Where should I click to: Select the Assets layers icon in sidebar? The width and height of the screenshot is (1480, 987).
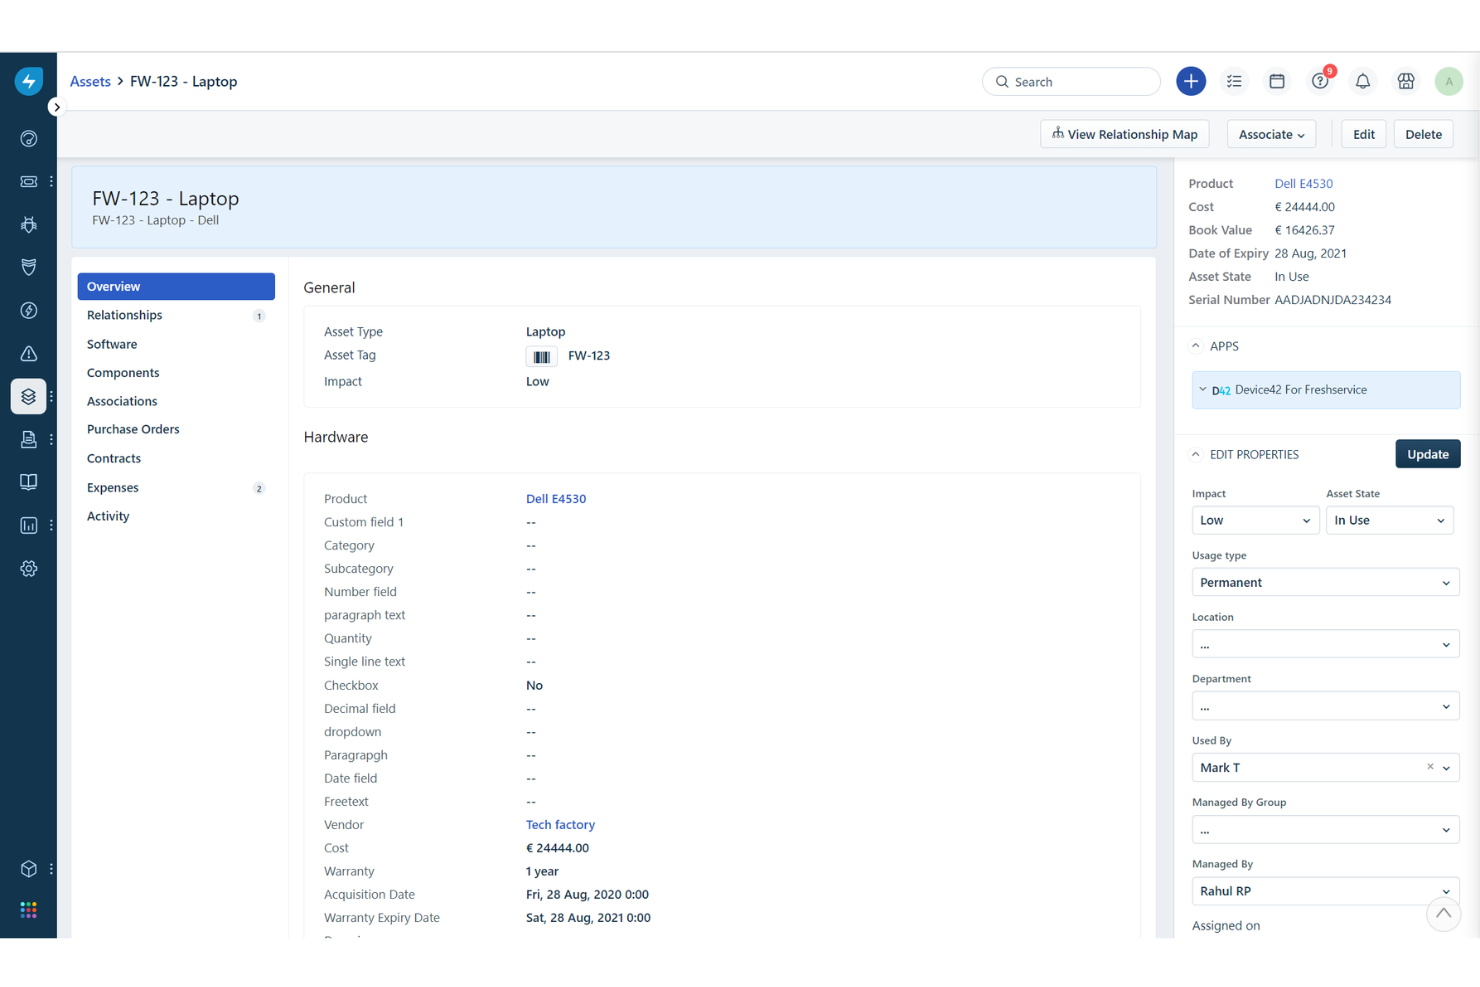[28, 396]
